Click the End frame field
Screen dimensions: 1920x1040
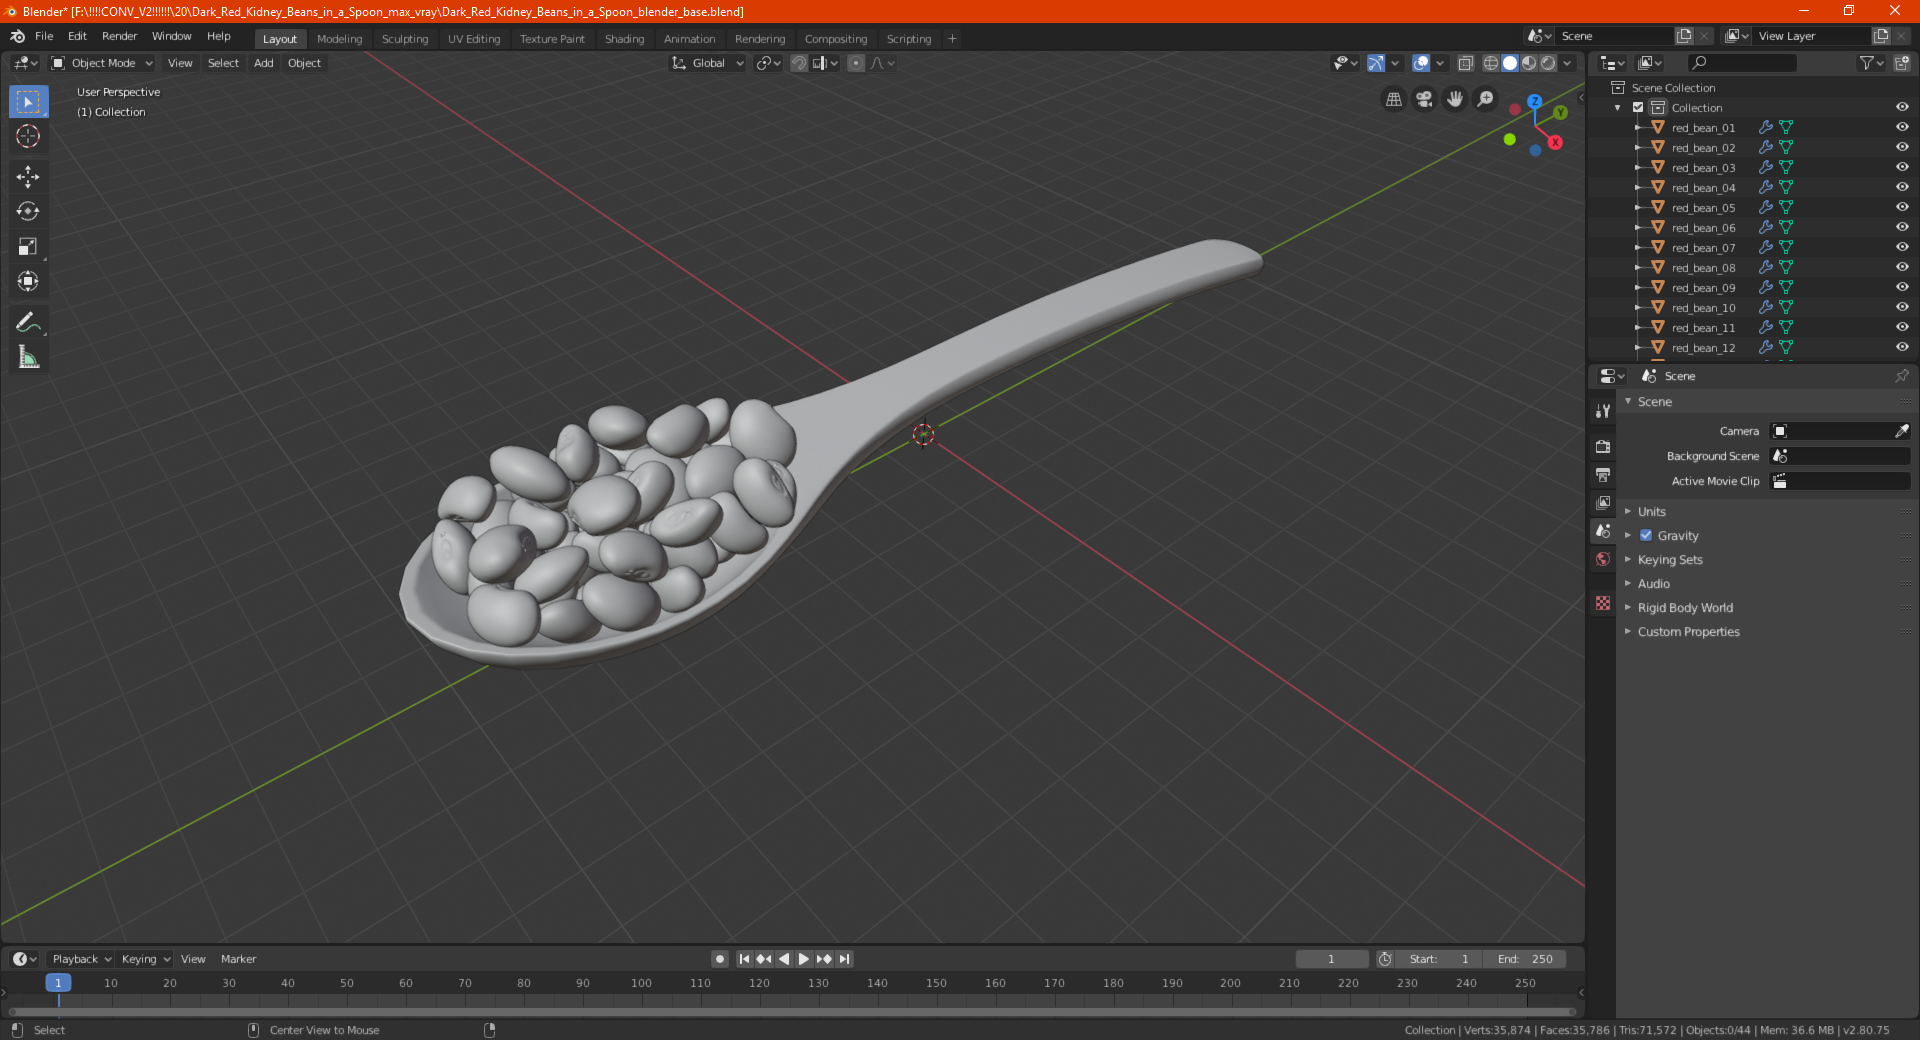click(1525, 959)
